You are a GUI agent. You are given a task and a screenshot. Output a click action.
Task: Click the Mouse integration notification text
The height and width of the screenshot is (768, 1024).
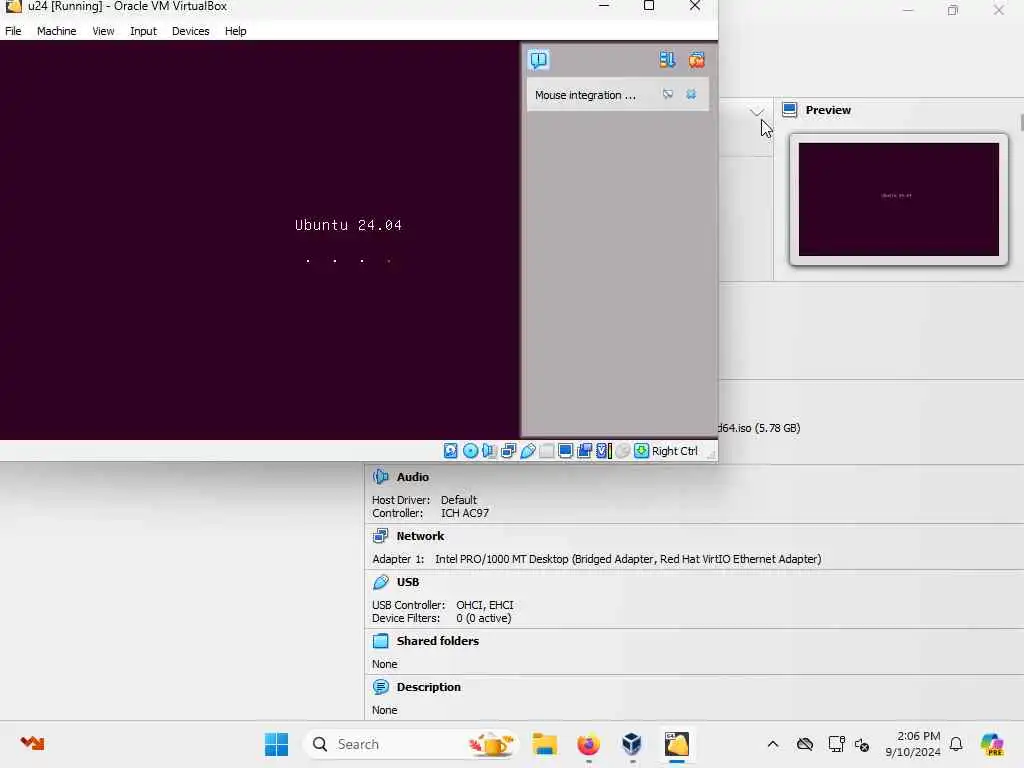click(x=585, y=95)
